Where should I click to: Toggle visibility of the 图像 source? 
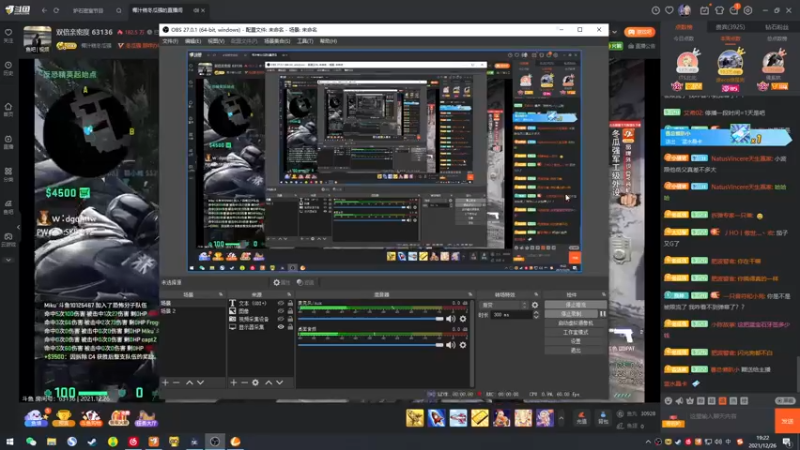point(281,311)
